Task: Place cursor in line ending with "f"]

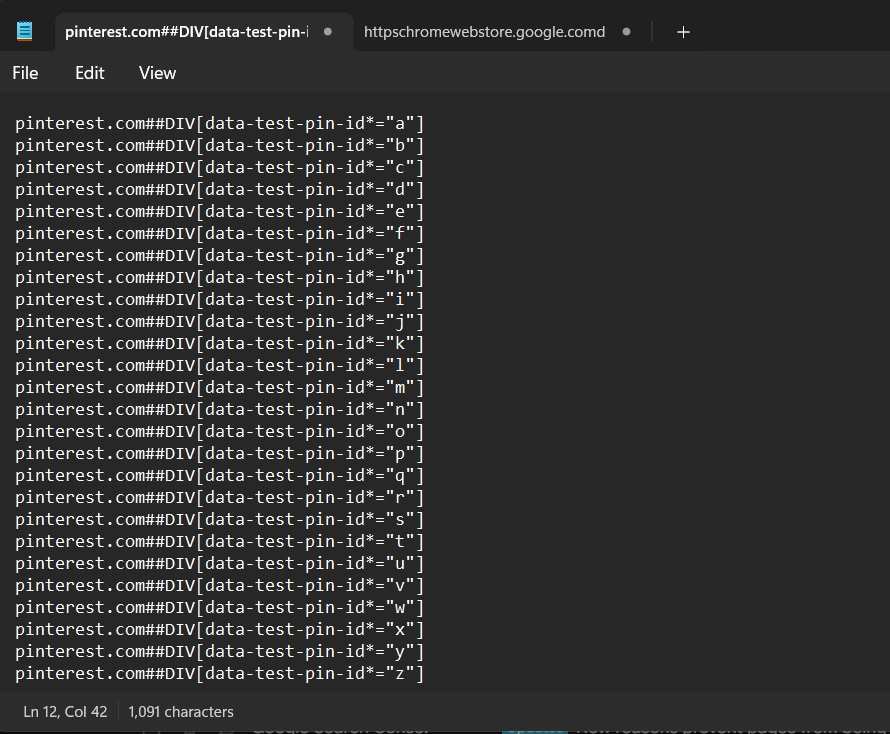Action: [219, 234]
